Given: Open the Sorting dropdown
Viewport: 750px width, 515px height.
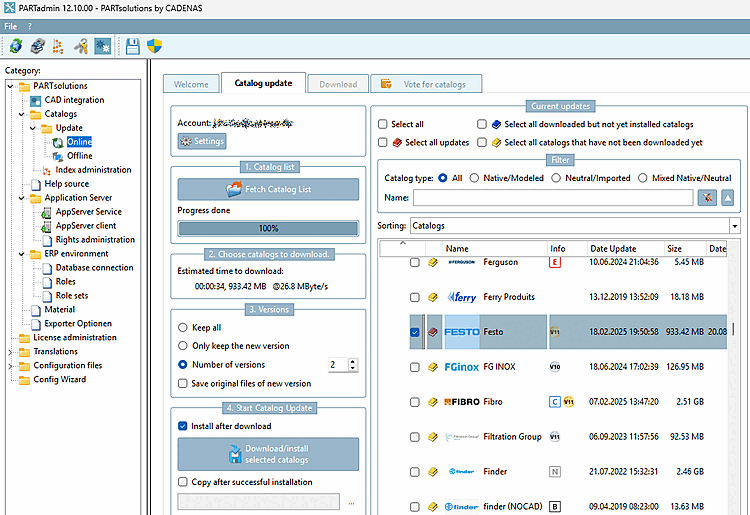Looking at the screenshot, I should click(735, 226).
